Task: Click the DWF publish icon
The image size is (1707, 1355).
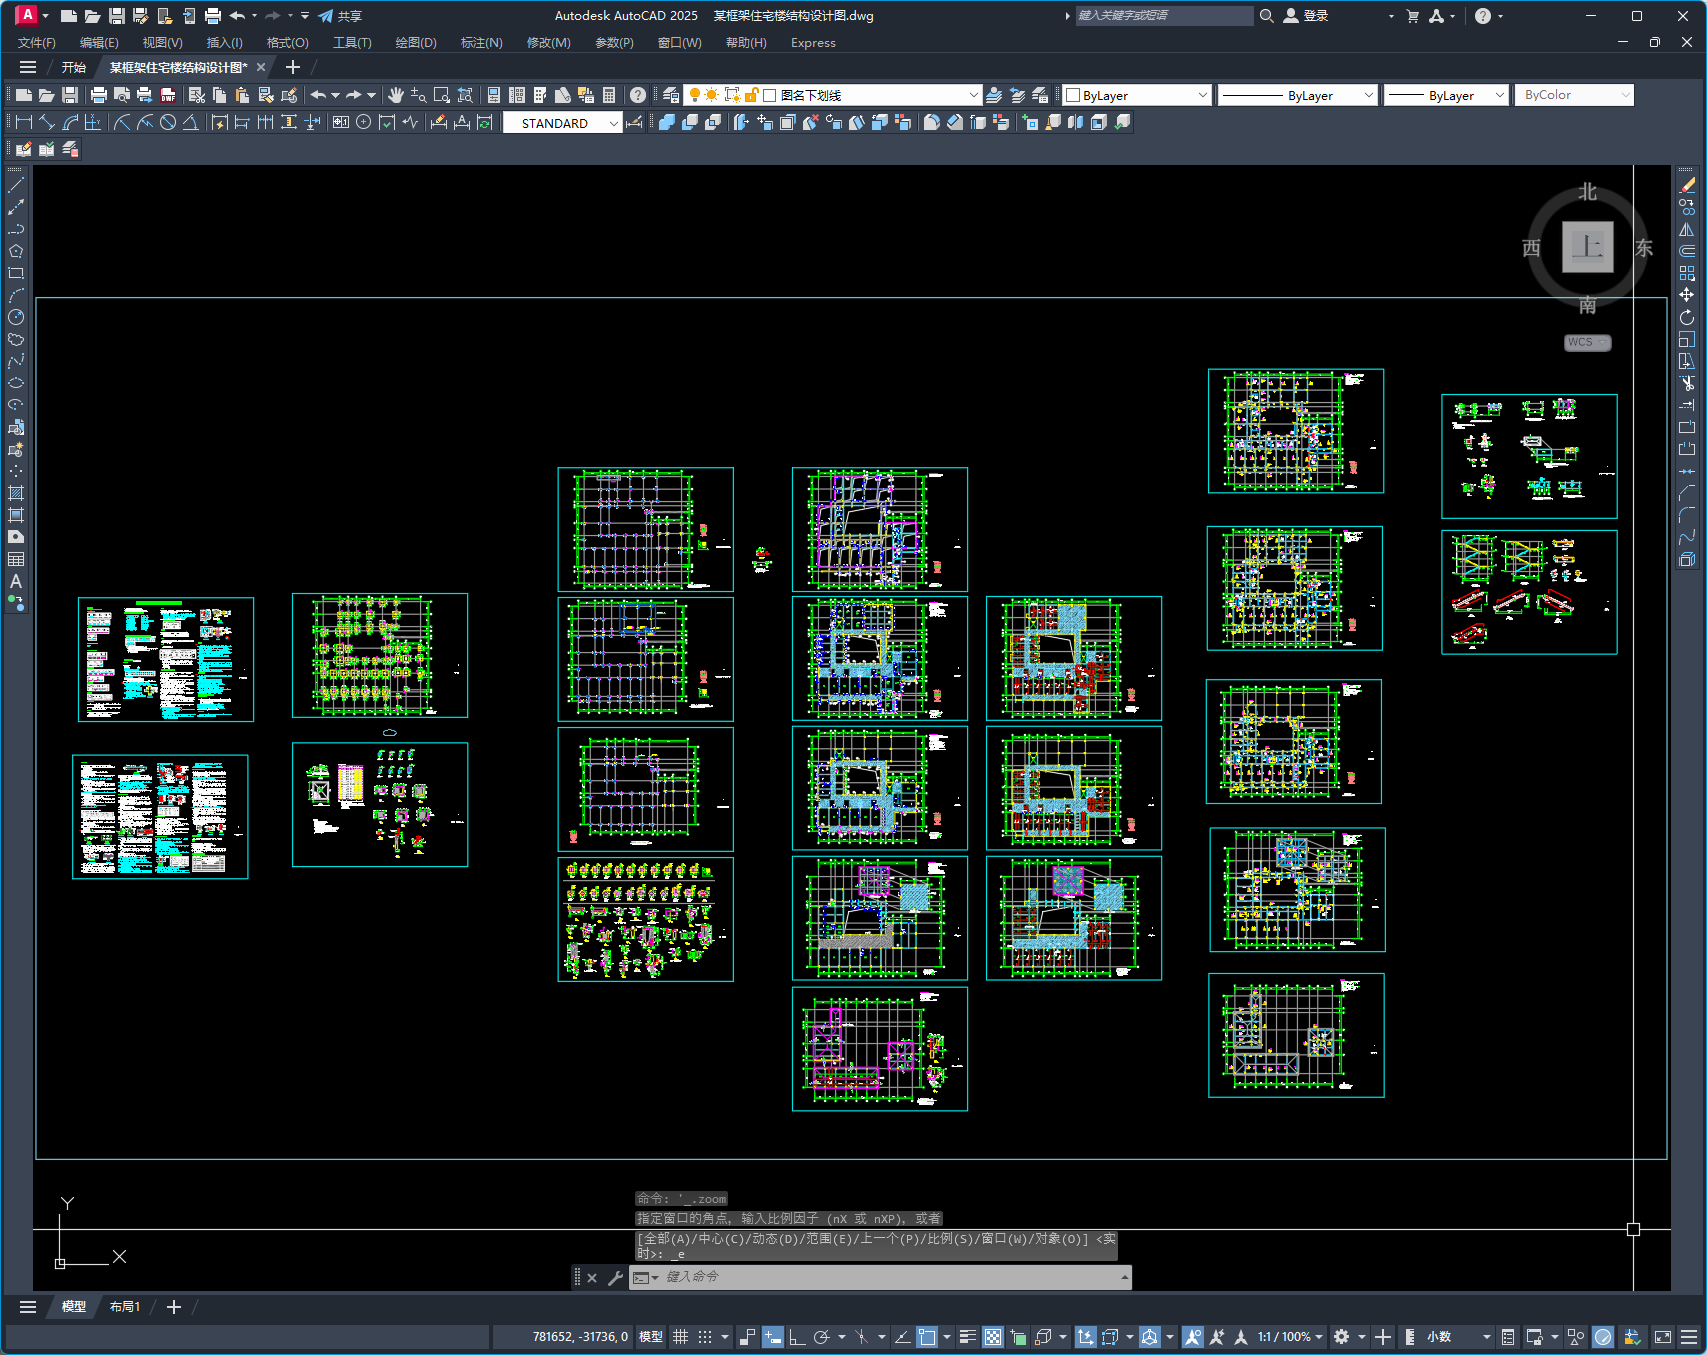Action: [x=168, y=95]
